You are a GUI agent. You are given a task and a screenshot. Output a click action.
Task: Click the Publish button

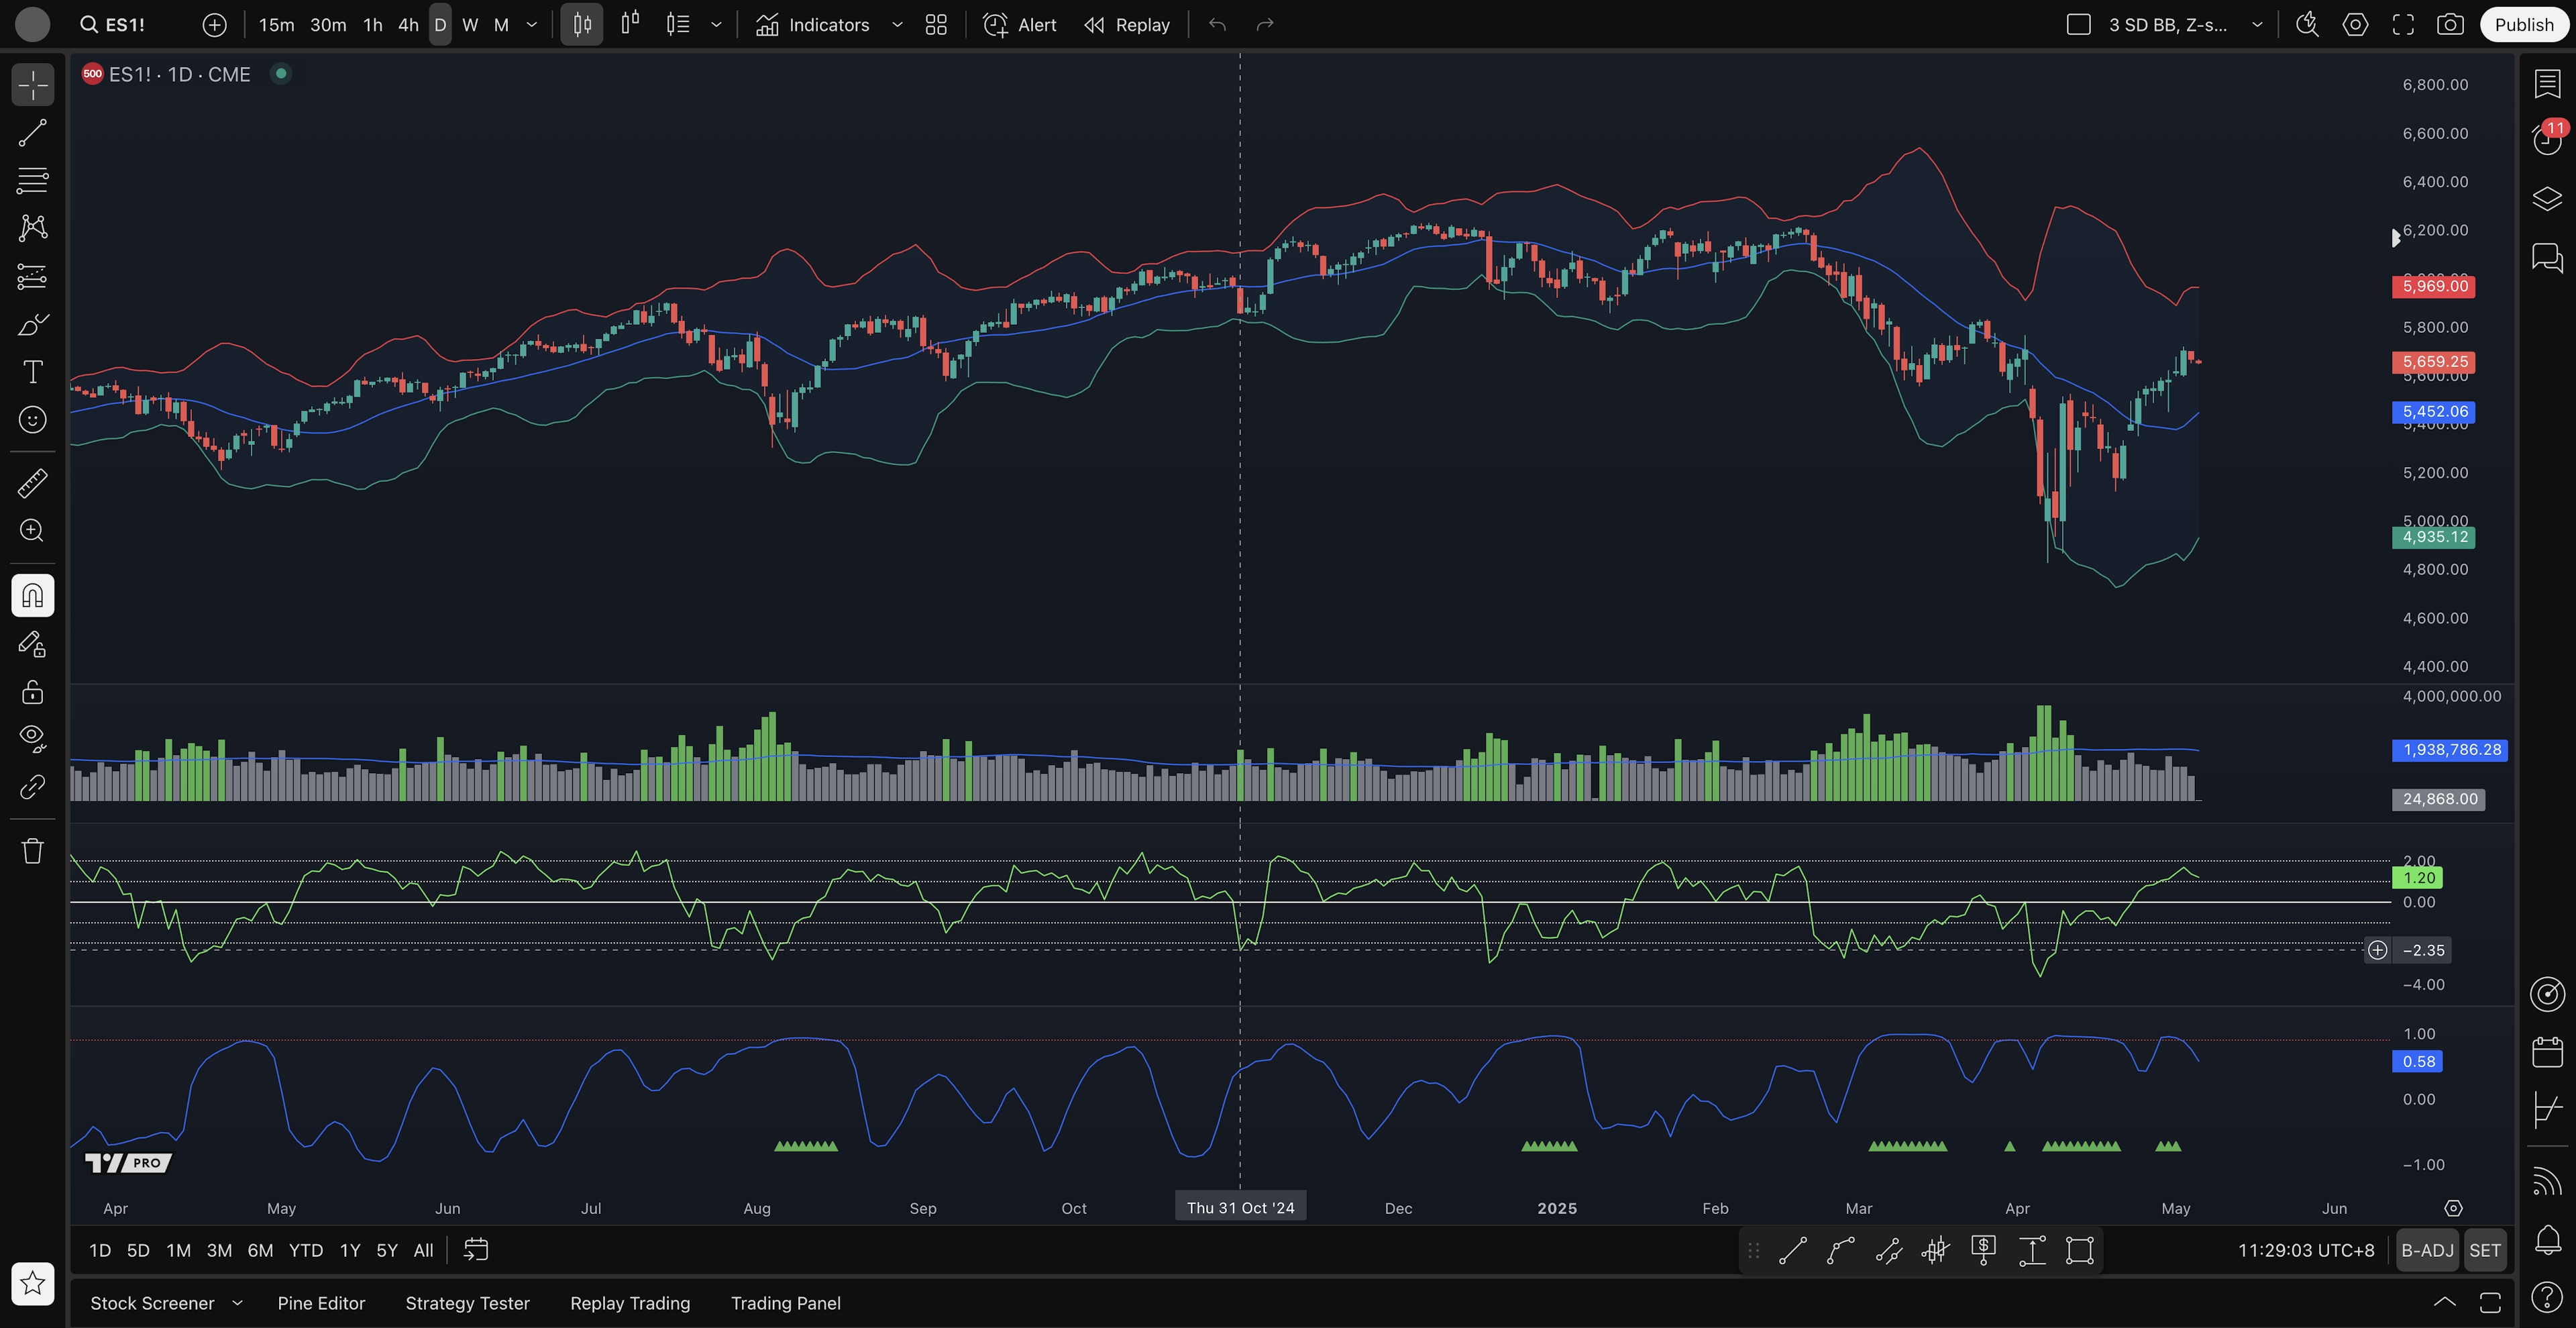coord(2523,25)
